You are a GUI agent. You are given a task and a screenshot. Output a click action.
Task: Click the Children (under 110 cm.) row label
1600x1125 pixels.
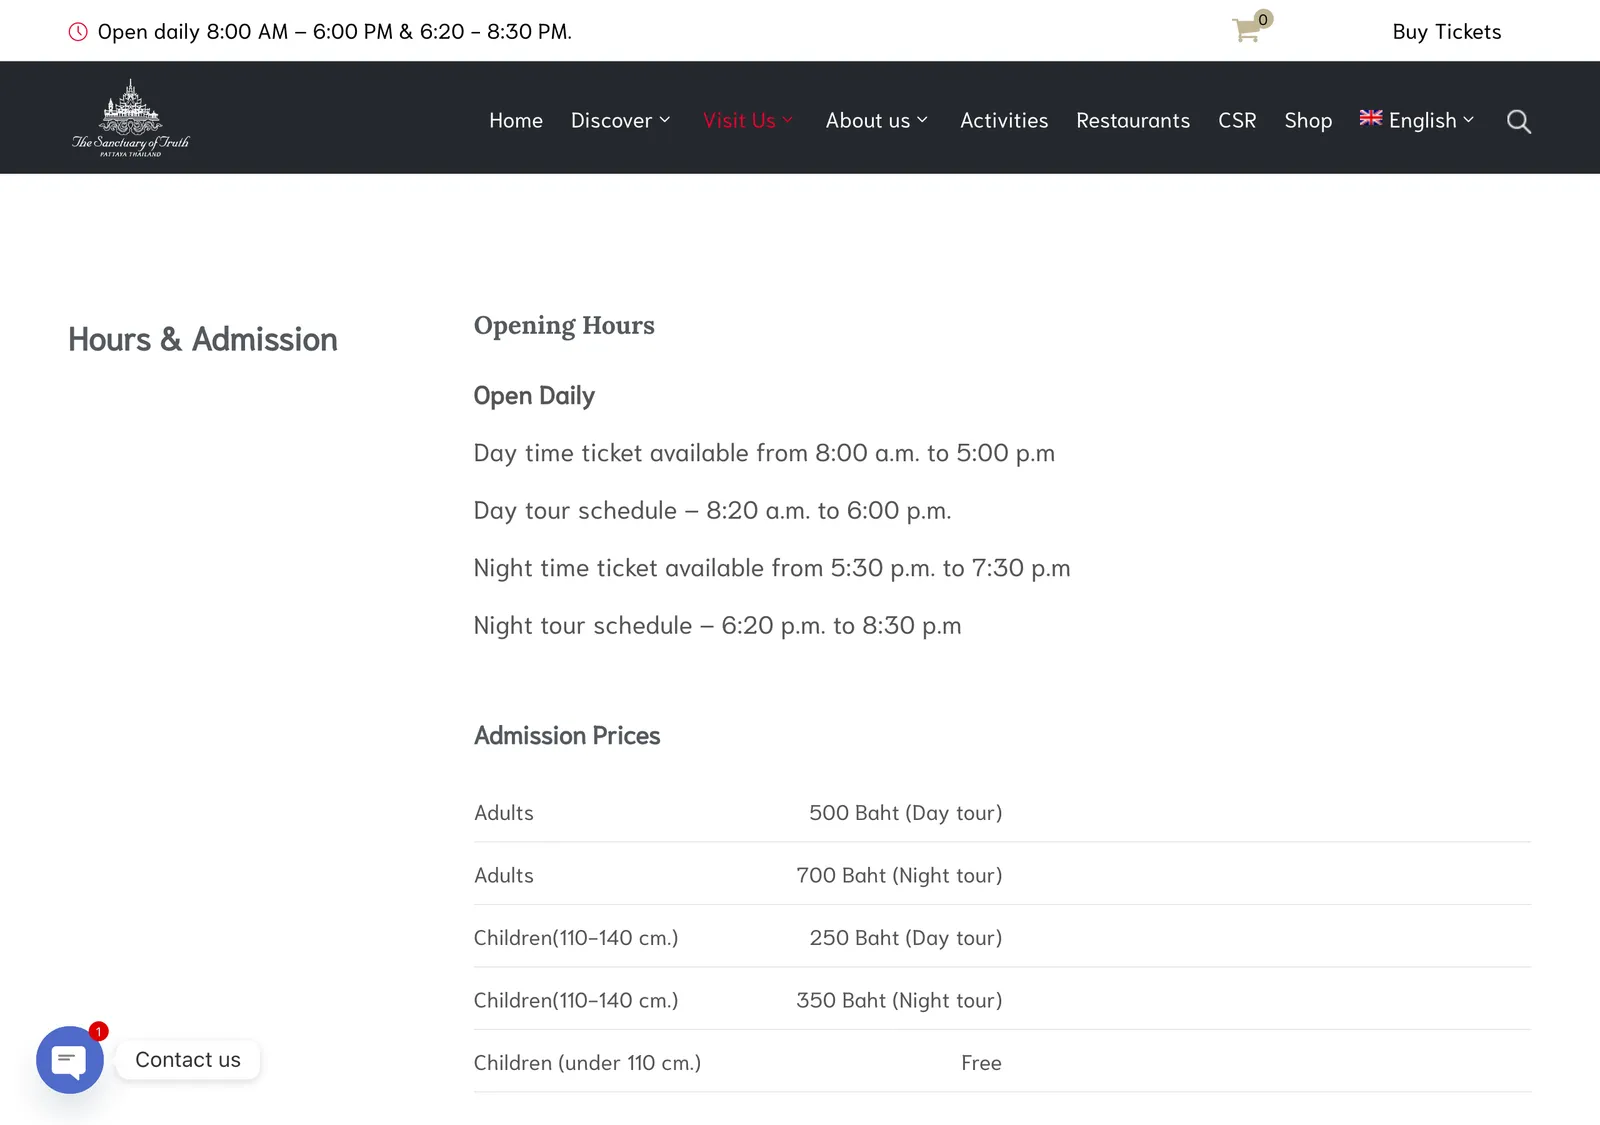point(587,1063)
